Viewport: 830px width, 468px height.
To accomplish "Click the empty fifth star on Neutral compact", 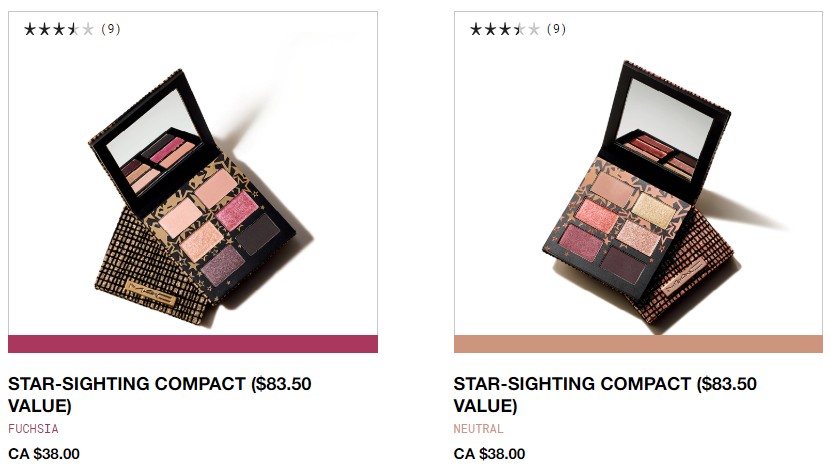I will (x=534, y=29).
